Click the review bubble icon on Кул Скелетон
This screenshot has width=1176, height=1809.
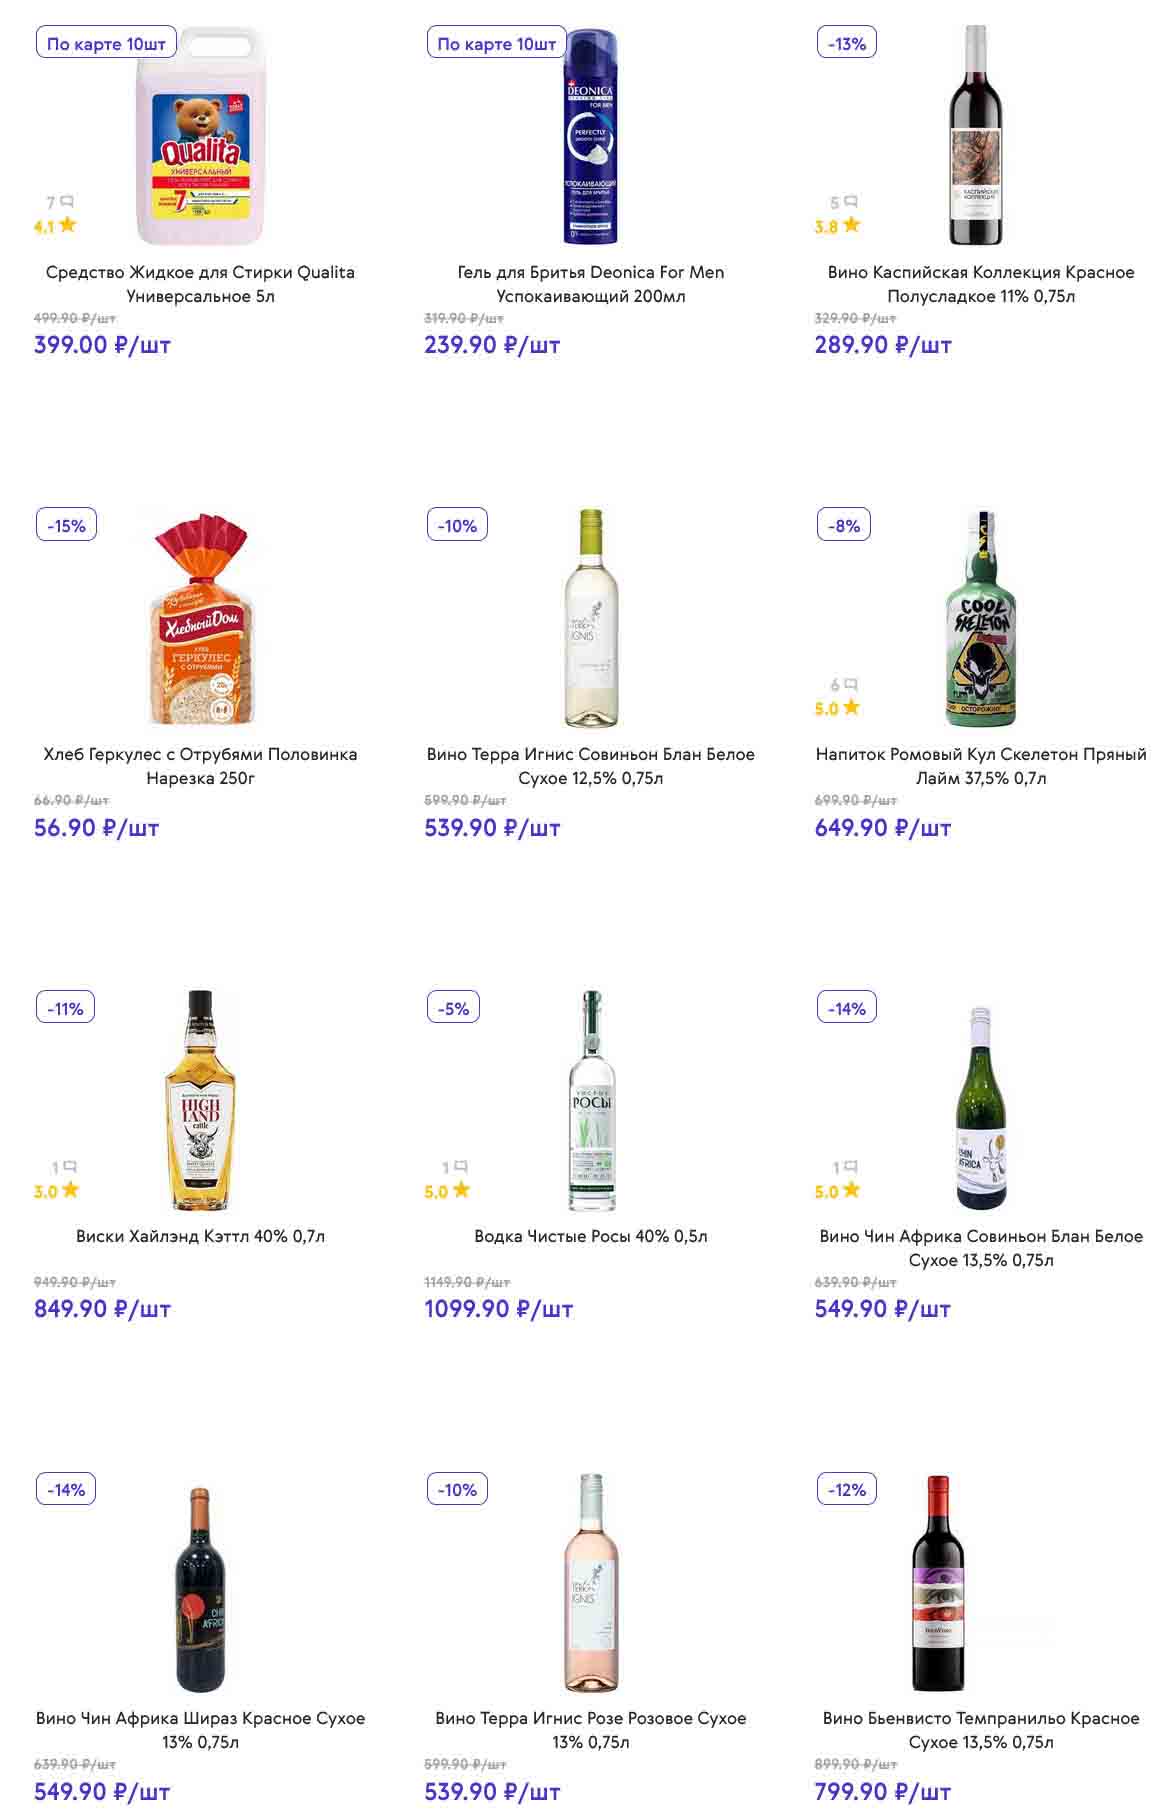[850, 685]
